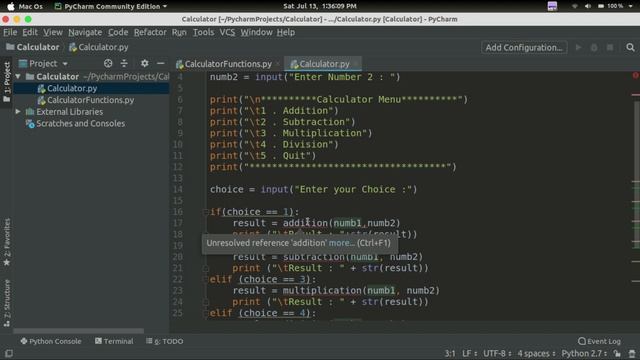The image size is (640, 360).
Task: Click Calculator breadcrumb in navigation bar
Action: (x=33, y=47)
